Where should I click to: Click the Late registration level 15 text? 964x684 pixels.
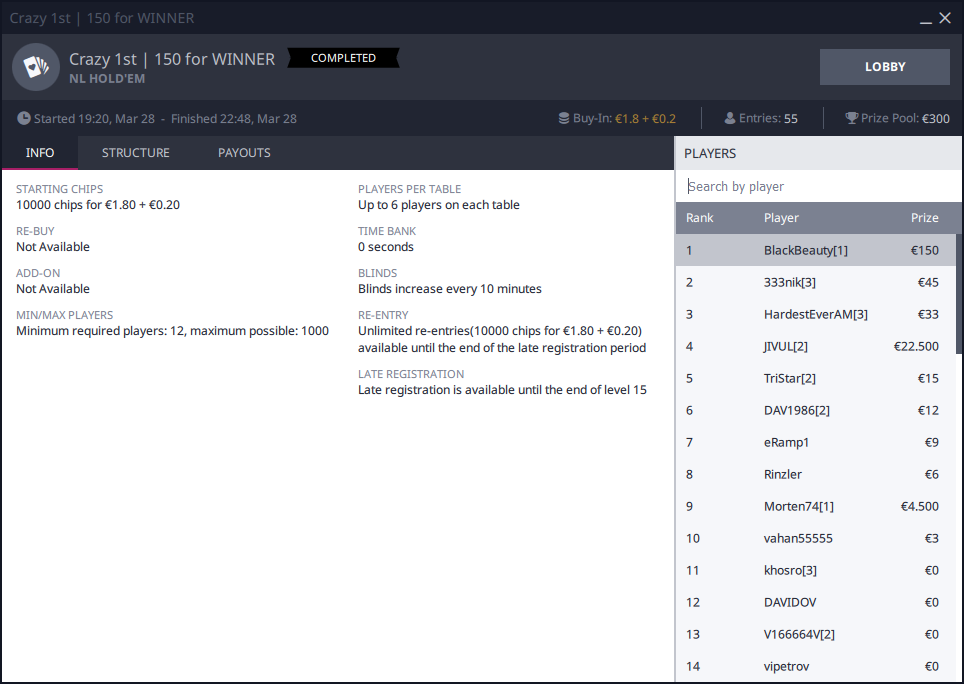click(502, 390)
